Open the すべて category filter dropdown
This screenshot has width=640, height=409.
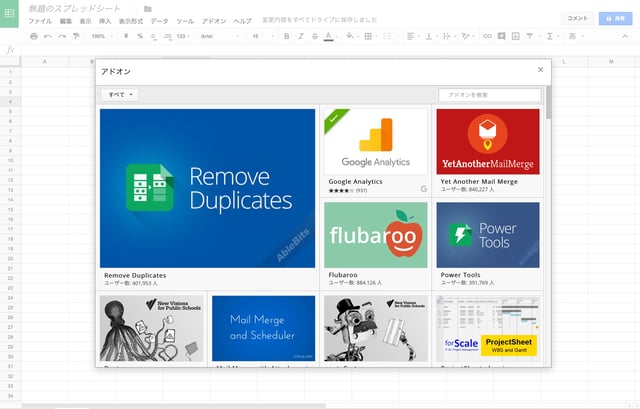[120, 95]
